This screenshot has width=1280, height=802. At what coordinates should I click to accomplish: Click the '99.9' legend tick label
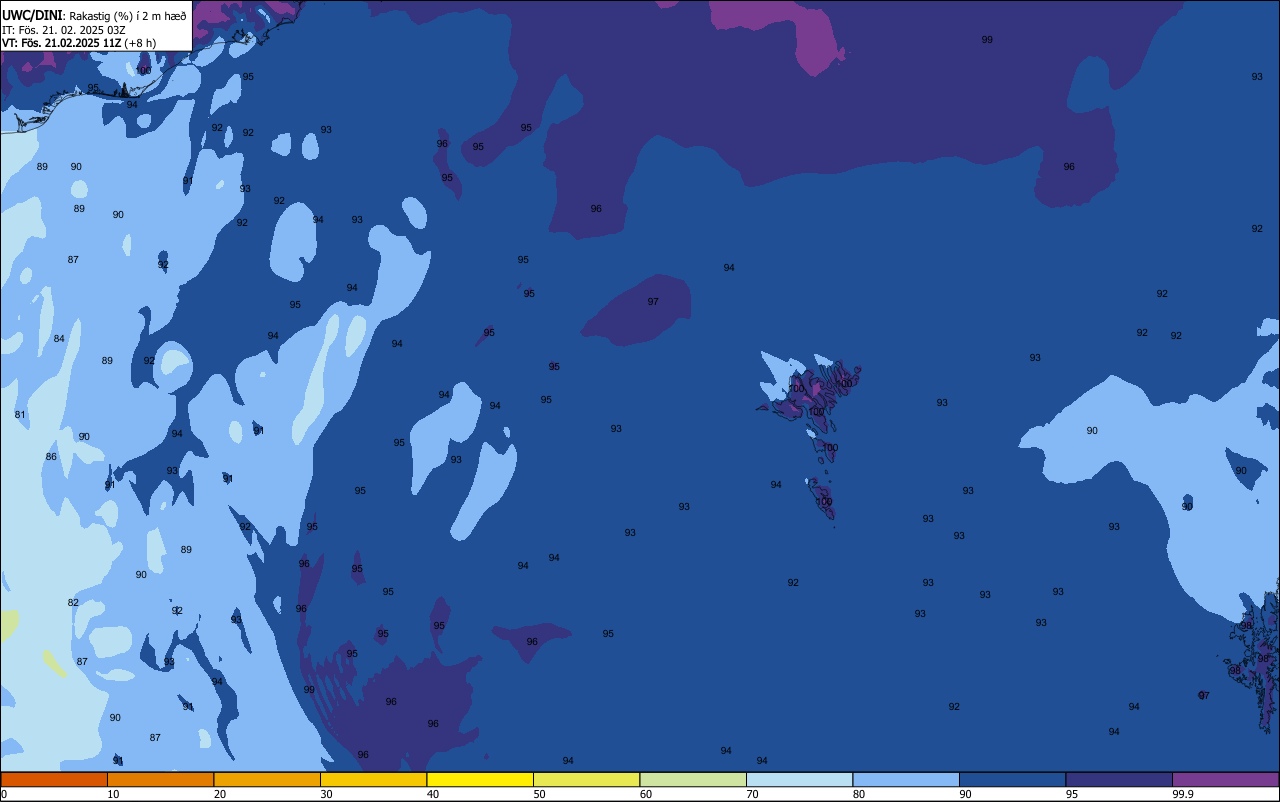(1183, 794)
